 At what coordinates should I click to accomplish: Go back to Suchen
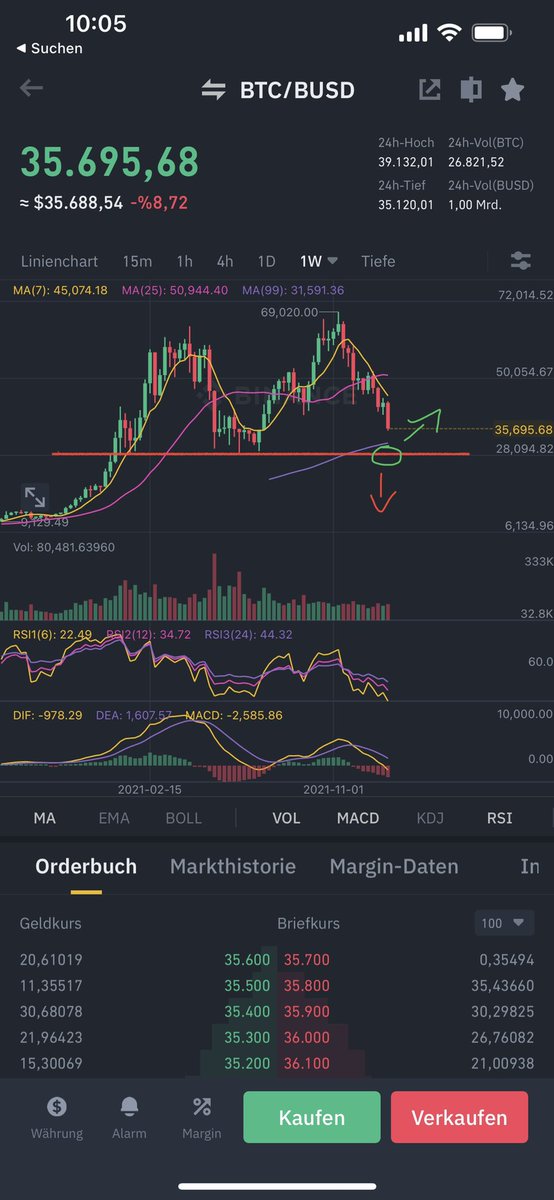[50, 48]
